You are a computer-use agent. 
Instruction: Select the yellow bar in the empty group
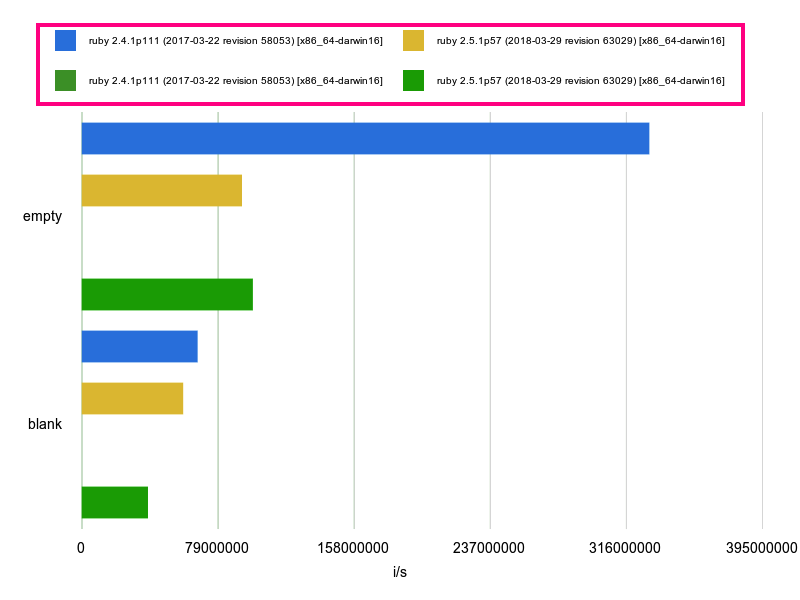(160, 190)
